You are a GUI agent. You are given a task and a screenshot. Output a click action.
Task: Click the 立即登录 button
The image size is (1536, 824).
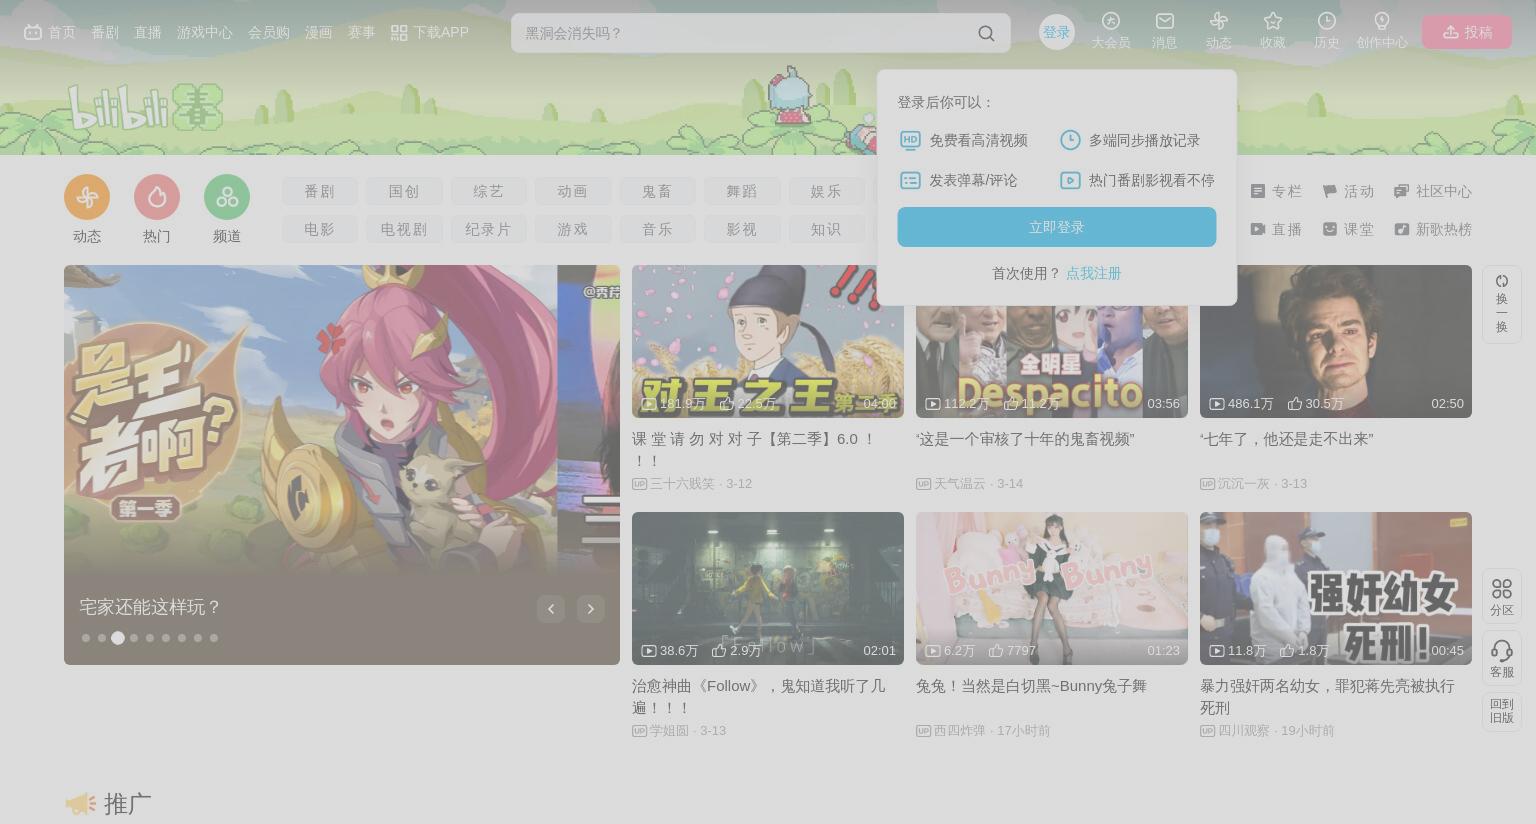pyautogui.click(x=1057, y=227)
